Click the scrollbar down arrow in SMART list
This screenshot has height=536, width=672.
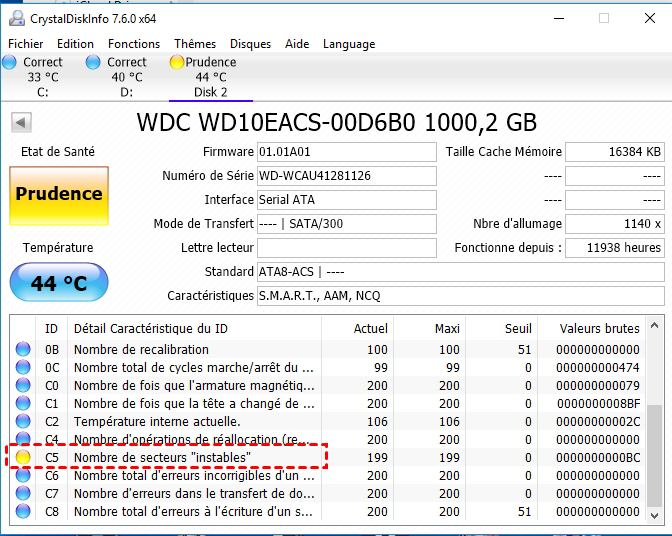[x=654, y=515]
